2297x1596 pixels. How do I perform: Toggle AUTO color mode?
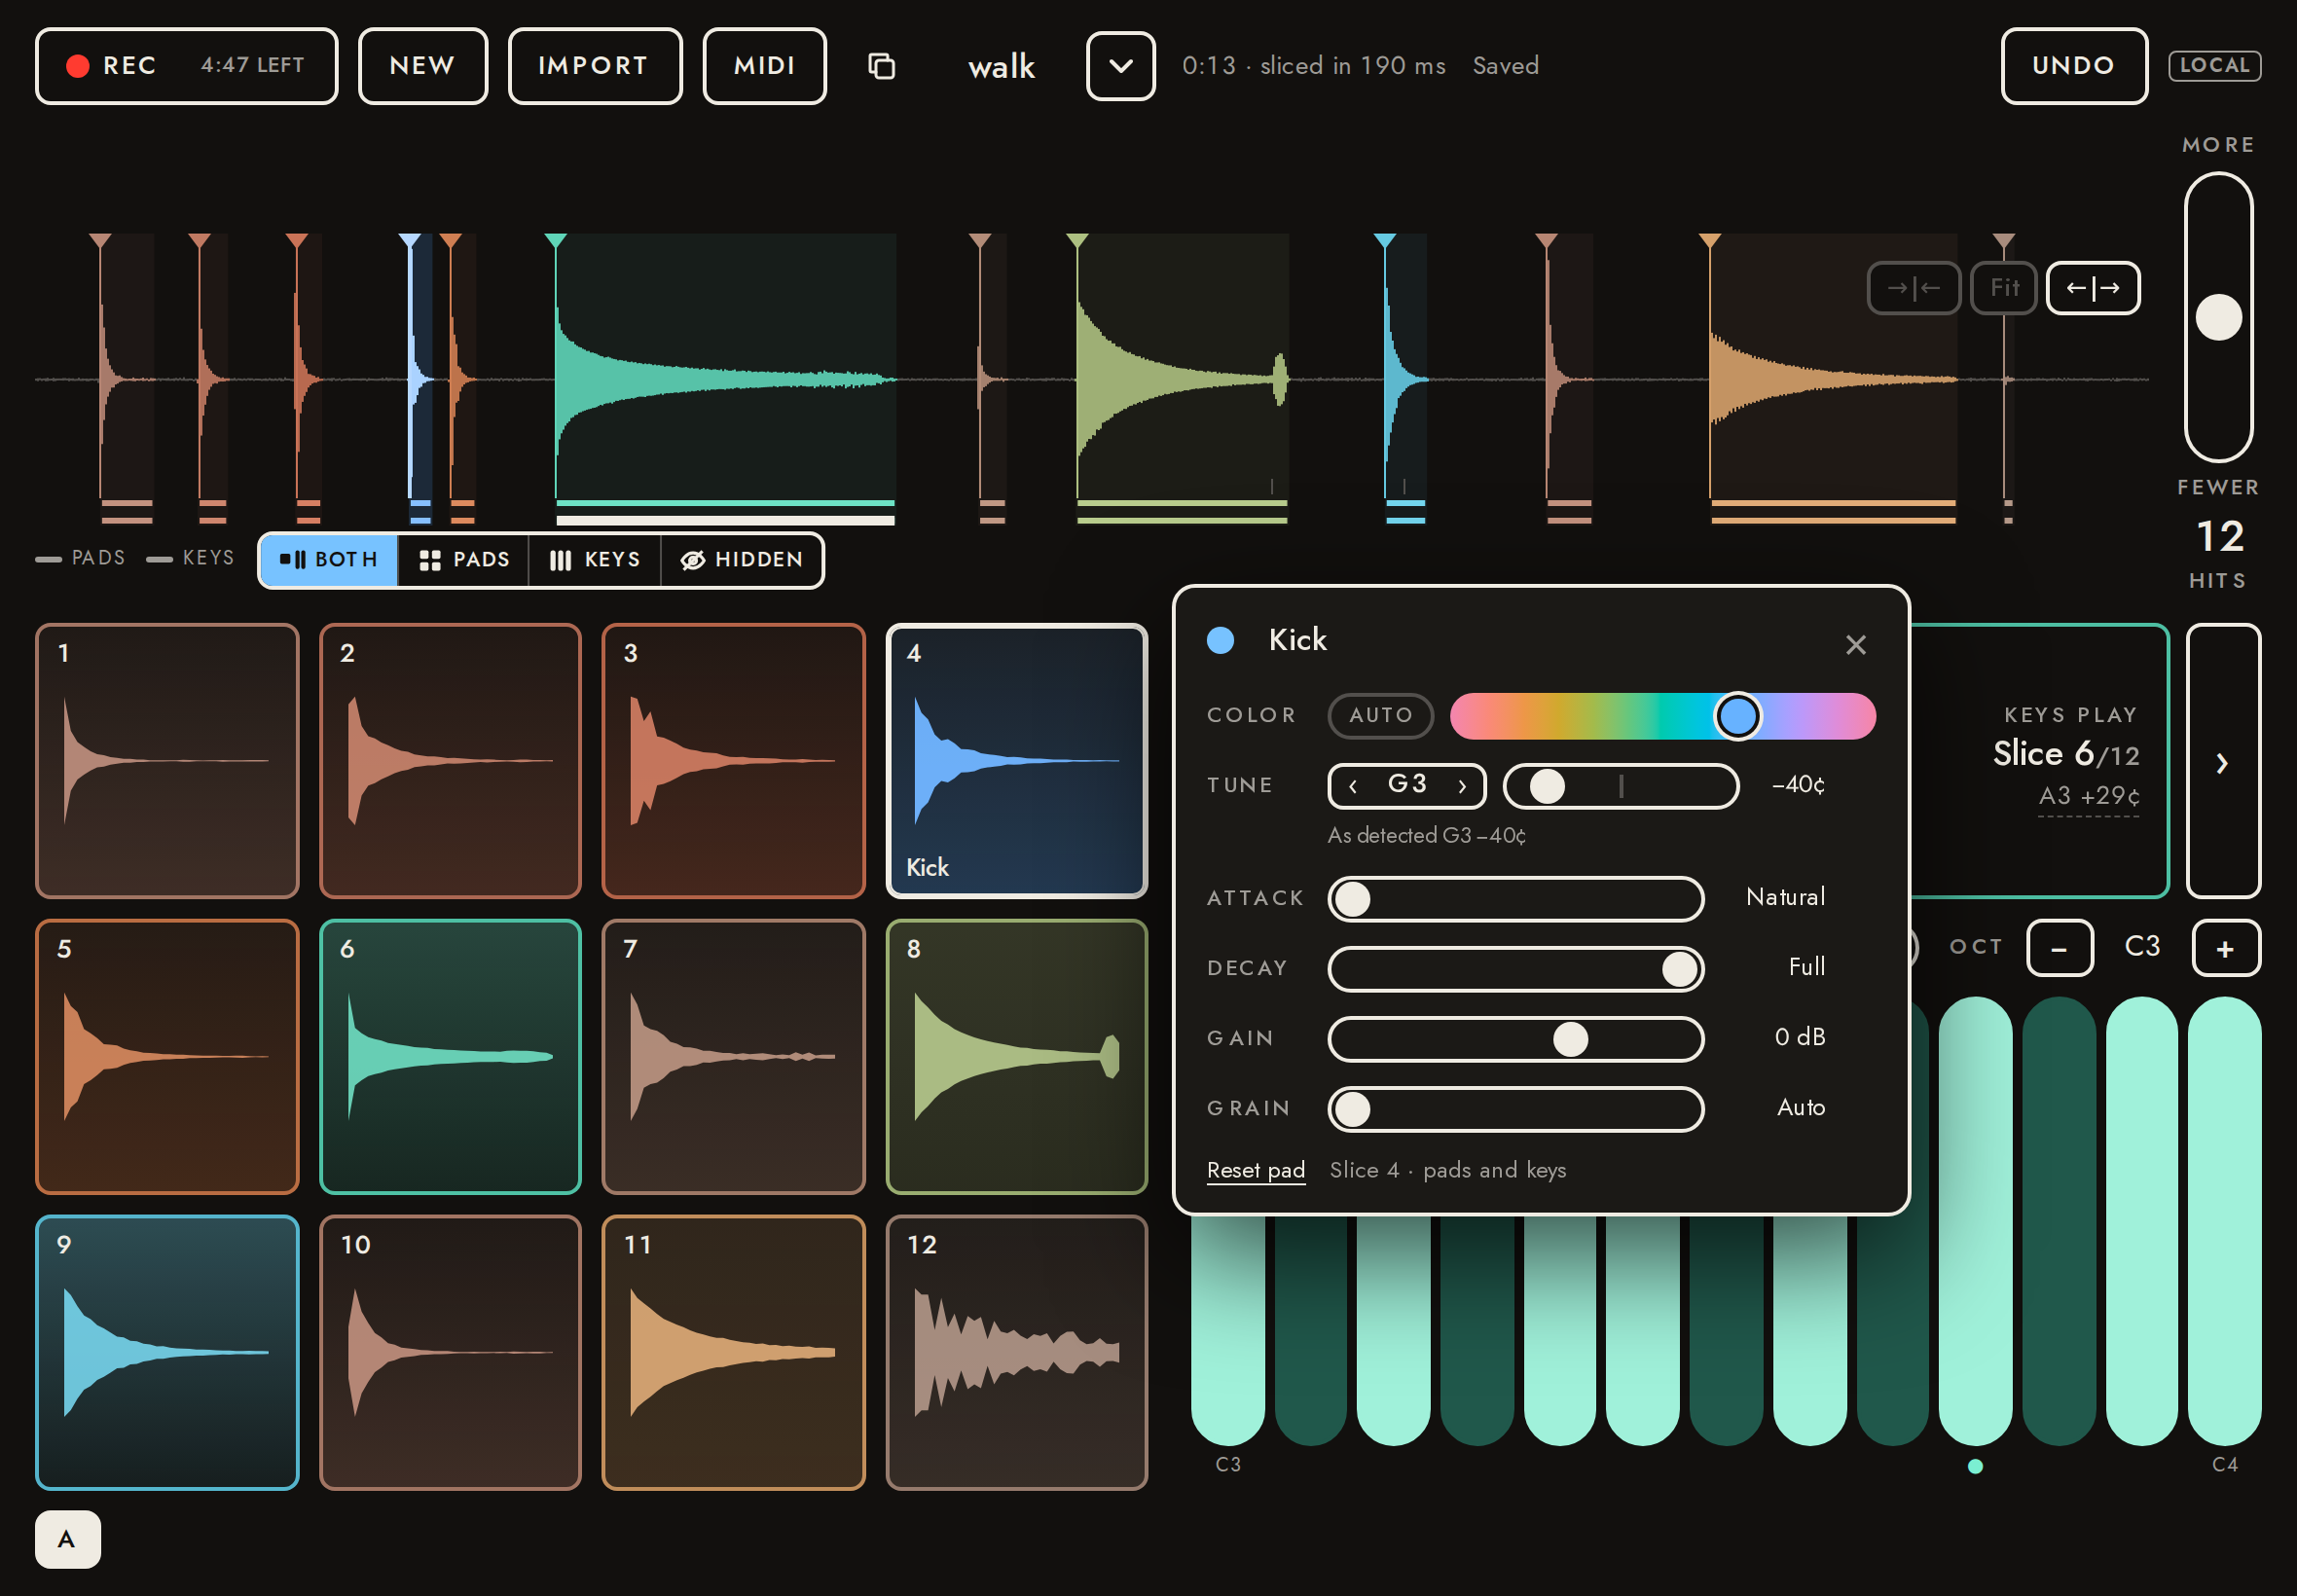click(x=1380, y=715)
